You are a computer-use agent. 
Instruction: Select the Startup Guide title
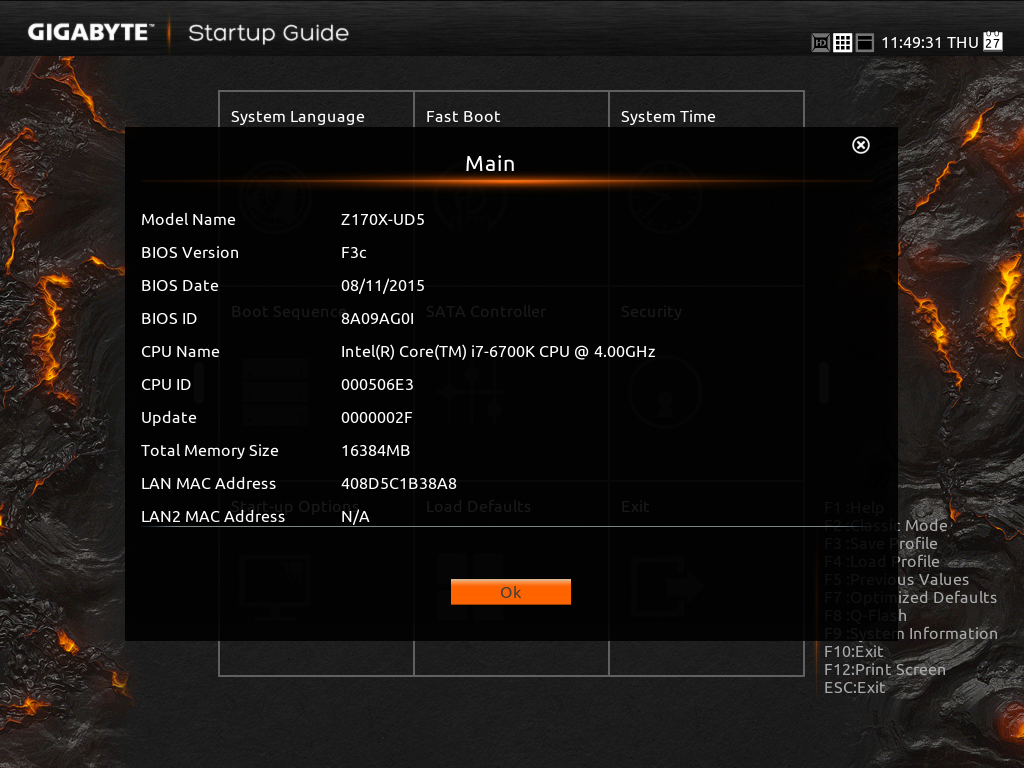click(x=268, y=33)
